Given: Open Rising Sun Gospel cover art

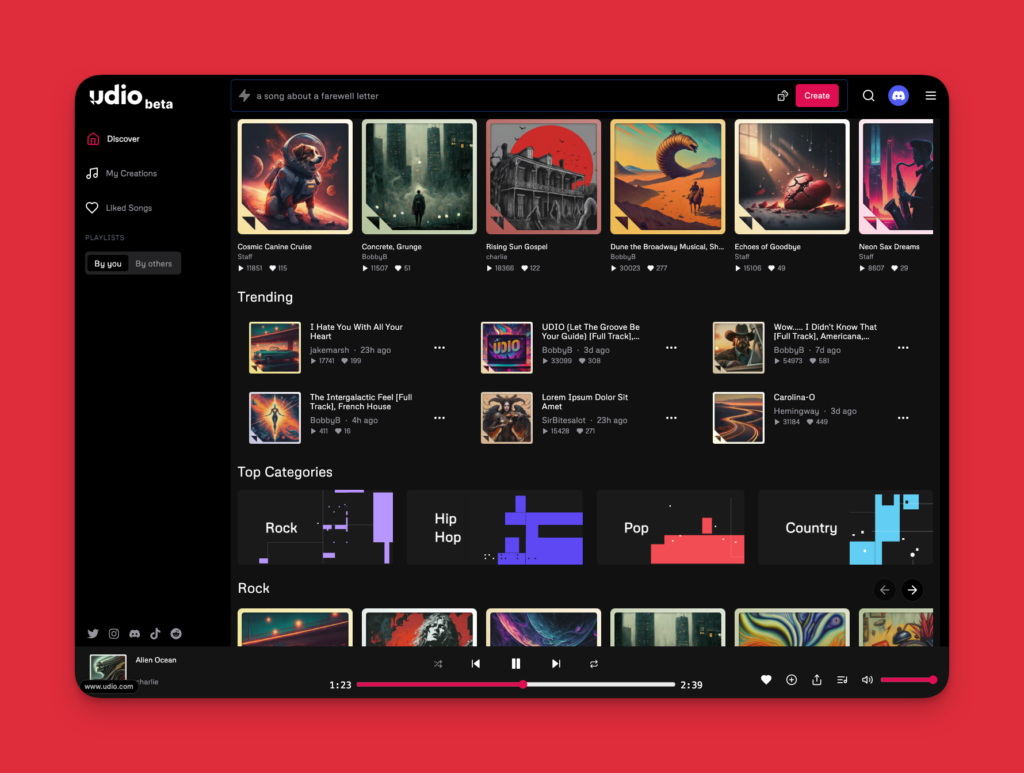Looking at the screenshot, I should click(543, 177).
